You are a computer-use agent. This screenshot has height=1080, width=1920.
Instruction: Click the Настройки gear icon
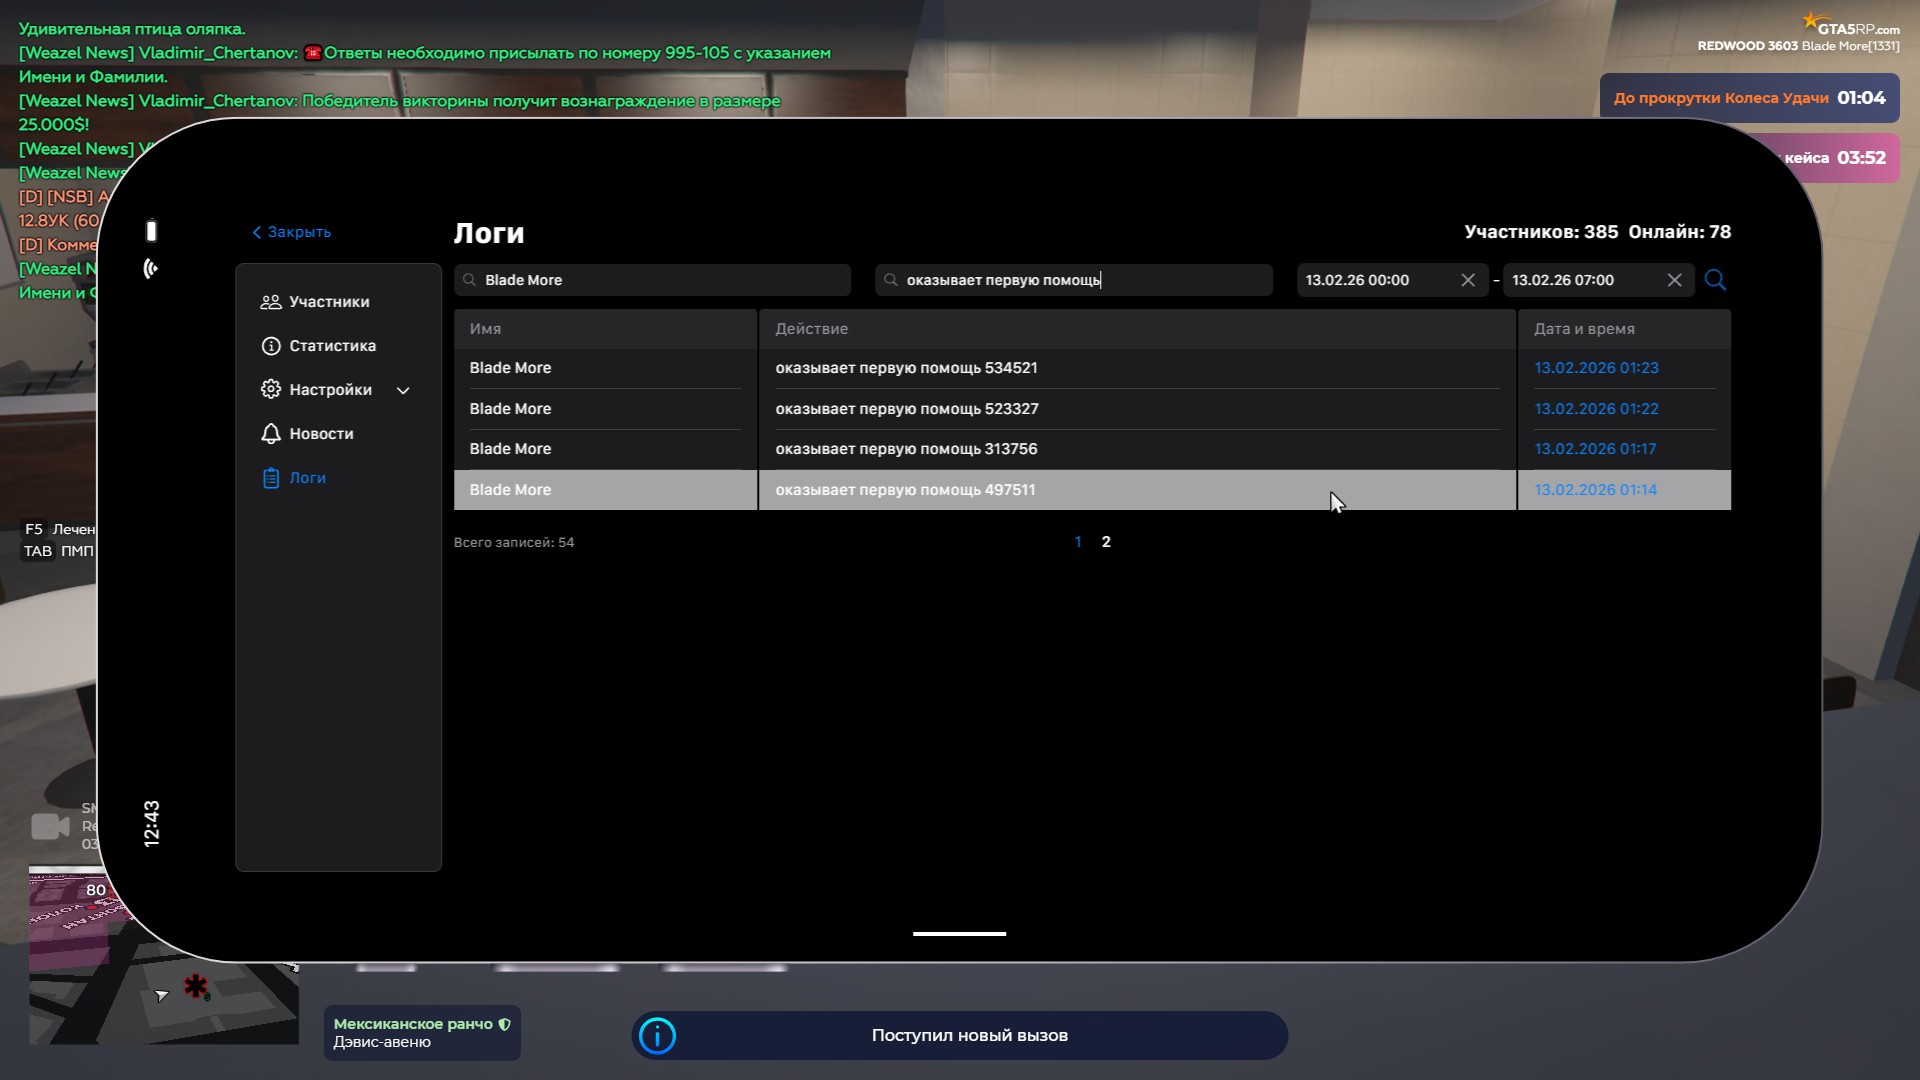pos(271,390)
